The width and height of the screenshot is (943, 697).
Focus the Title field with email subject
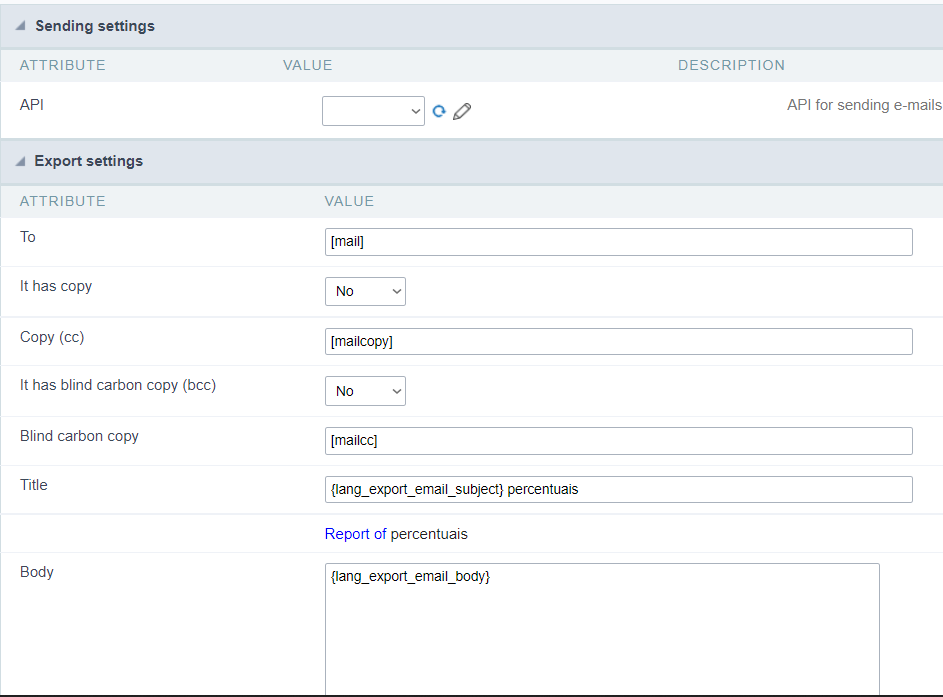coord(618,489)
